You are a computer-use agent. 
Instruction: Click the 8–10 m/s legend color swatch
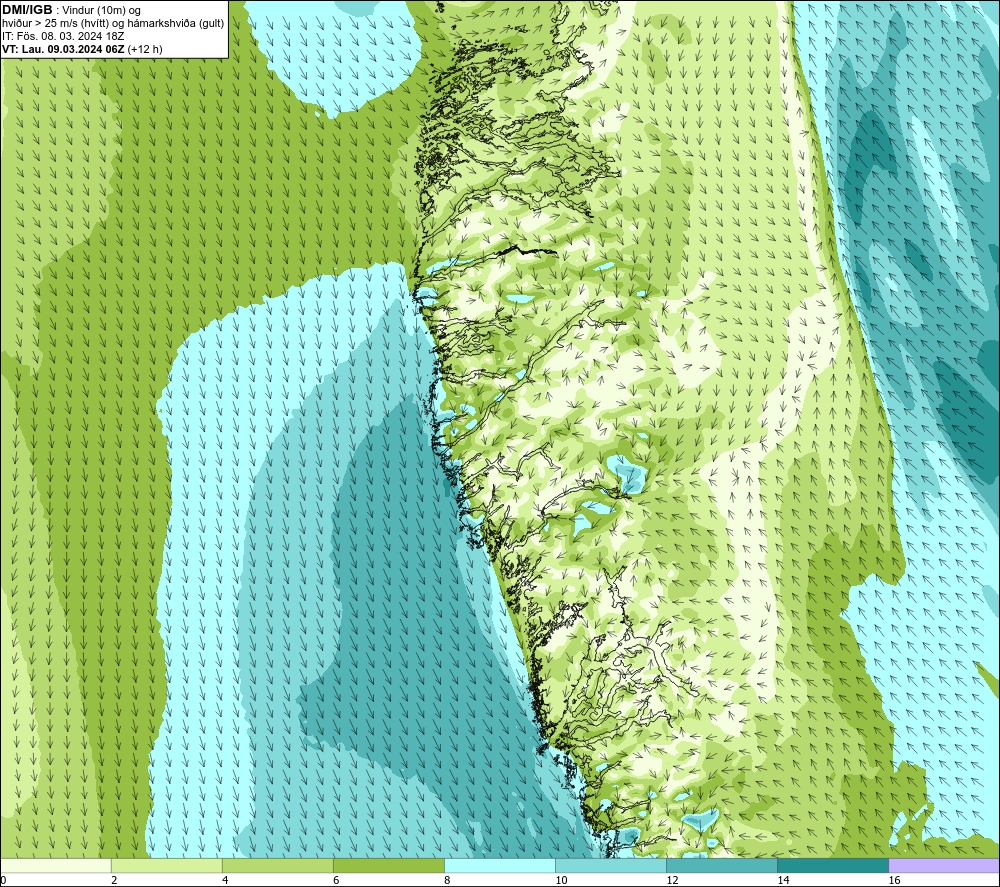tap(499, 866)
